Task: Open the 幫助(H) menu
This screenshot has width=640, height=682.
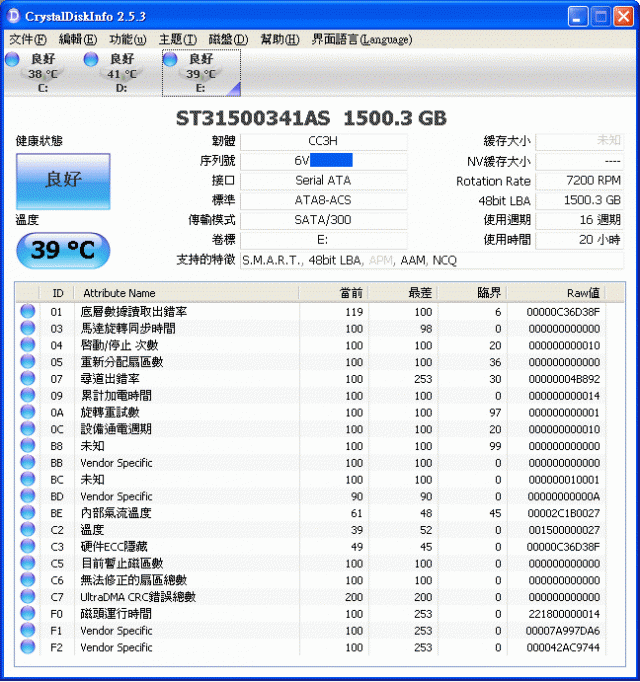Action: pos(280,40)
